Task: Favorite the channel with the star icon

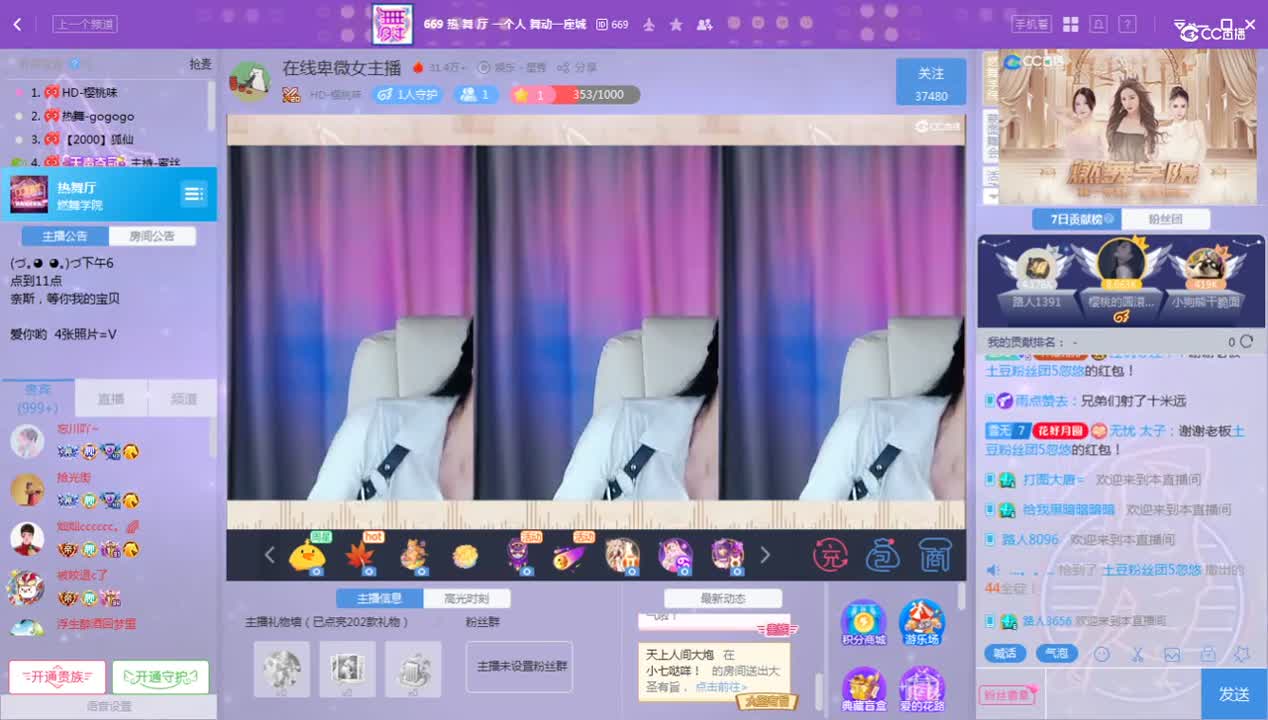Action: point(676,24)
